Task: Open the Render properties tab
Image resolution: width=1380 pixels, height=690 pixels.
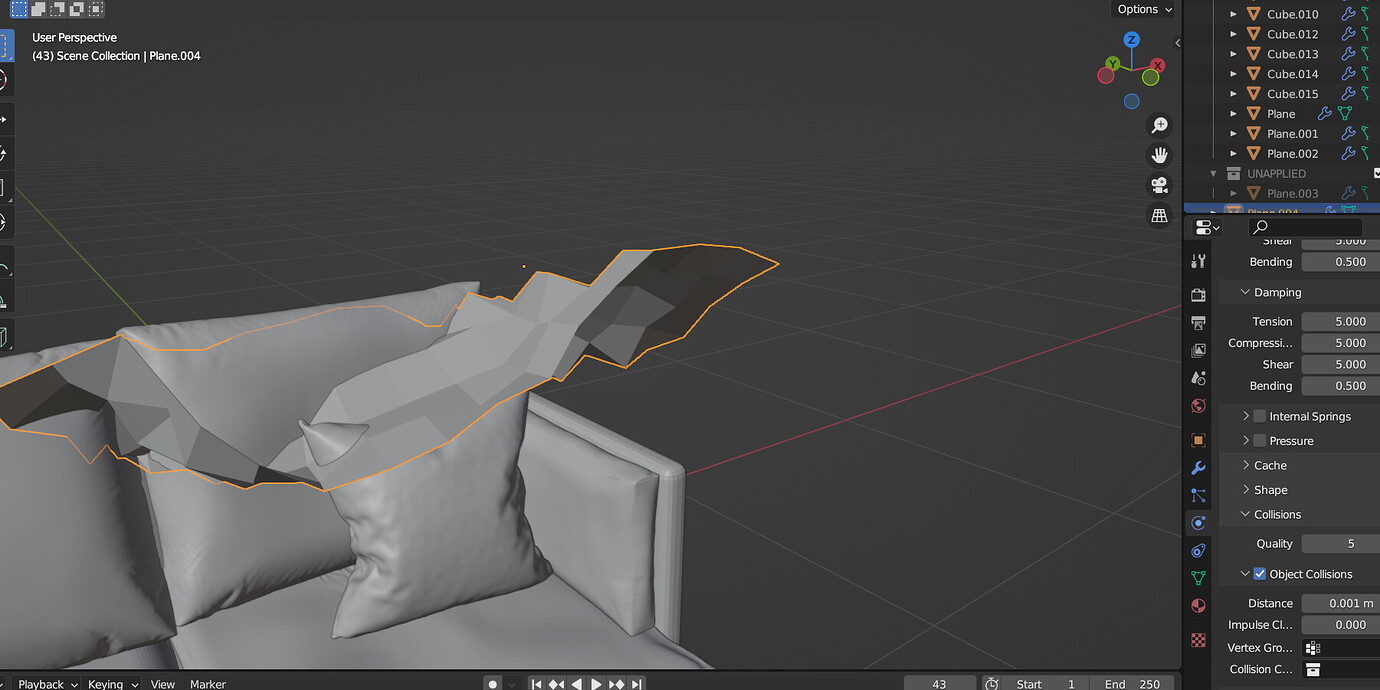Action: (1198, 295)
